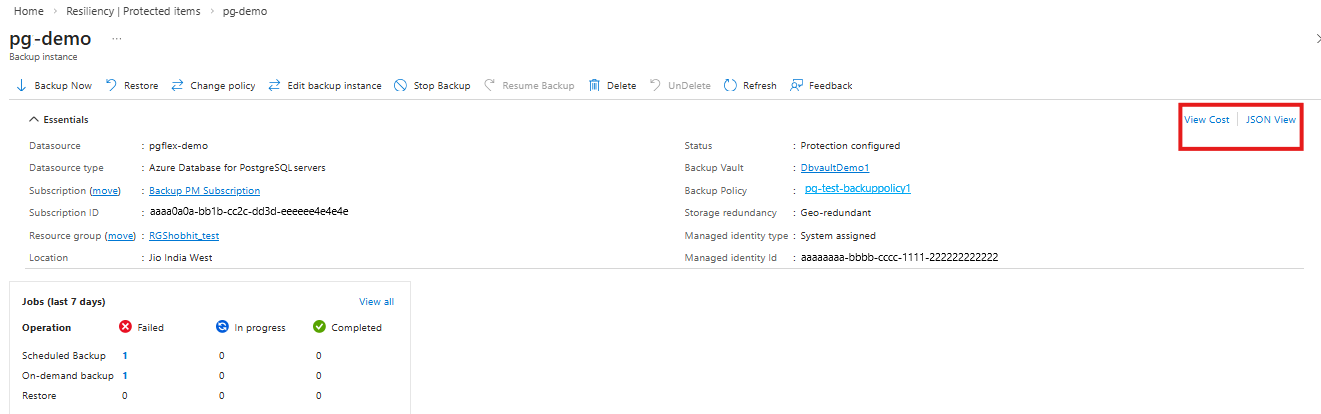The width and height of the screenshot is (1321, 414).
Task: Click the green Completed check icon
Action: pyautogui.click(x=319, y=327)
